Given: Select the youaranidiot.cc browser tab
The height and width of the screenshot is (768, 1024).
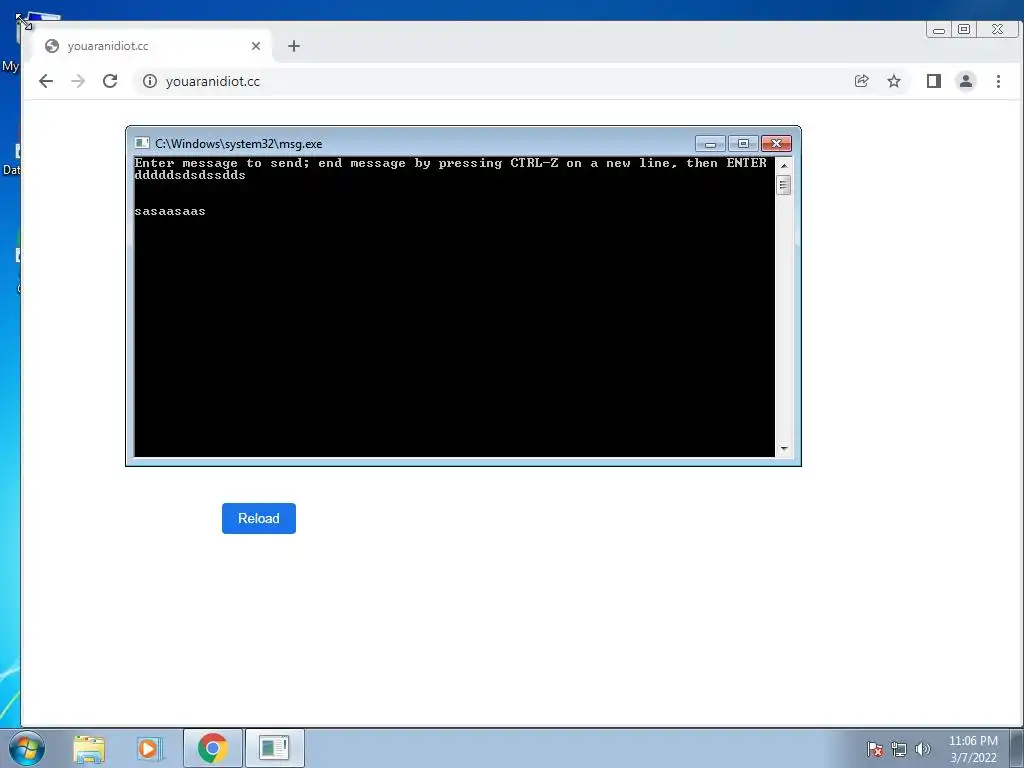Looking at the screenshot, I should [153, 46].
